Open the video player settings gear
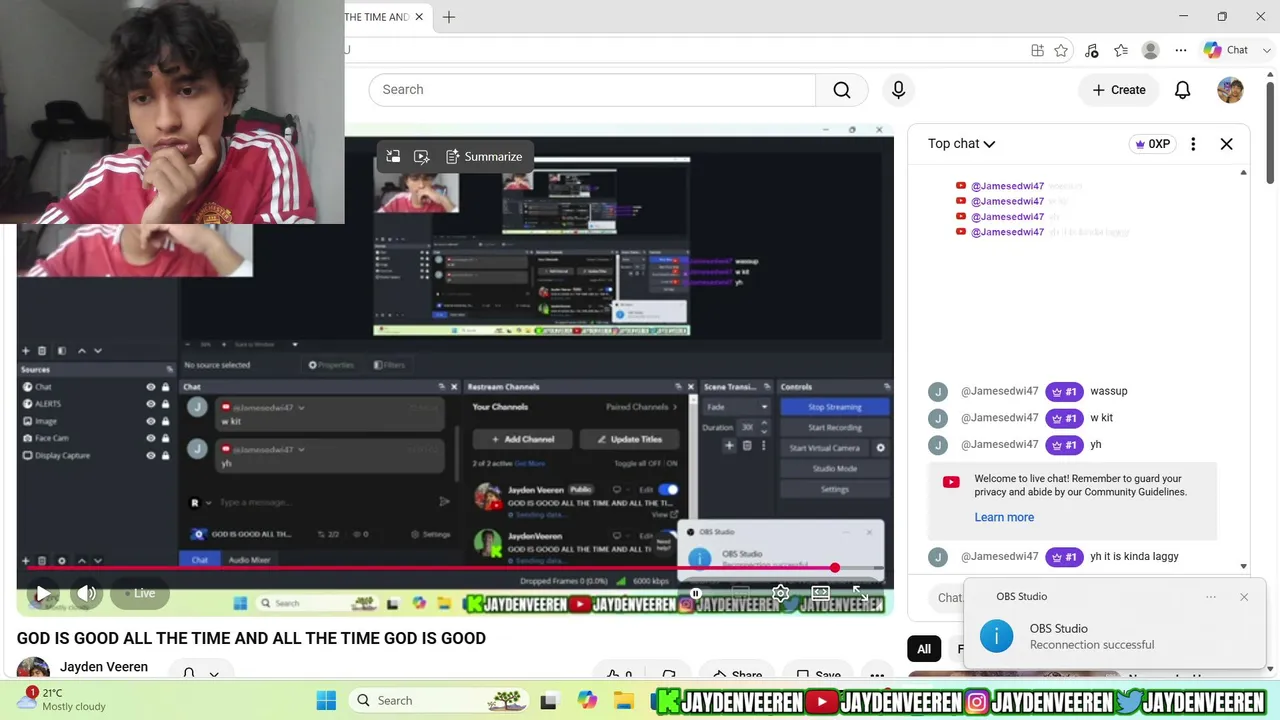The height and width of the screenshot is (720, 1280). click(x=781, y=593)
